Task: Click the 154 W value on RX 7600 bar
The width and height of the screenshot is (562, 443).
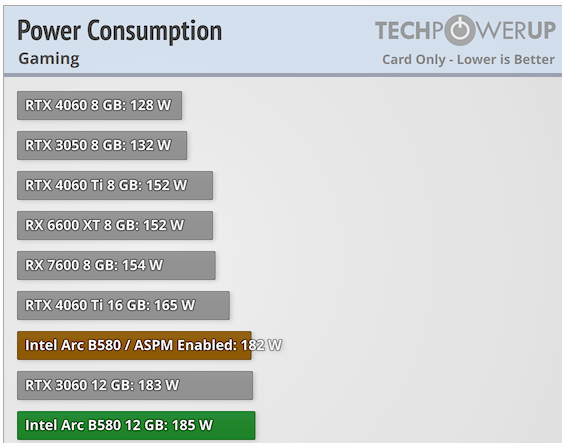Action: [142, 265]
